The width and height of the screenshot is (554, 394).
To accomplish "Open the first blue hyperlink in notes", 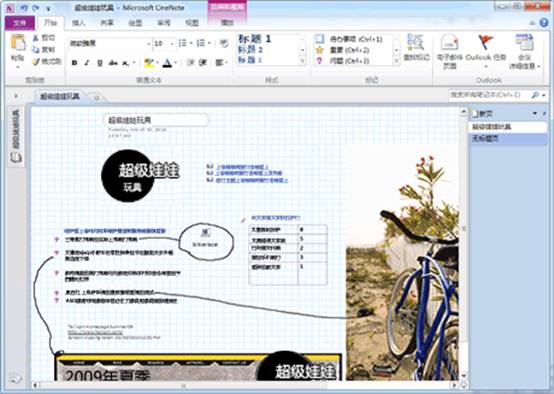I will (242, 166).
